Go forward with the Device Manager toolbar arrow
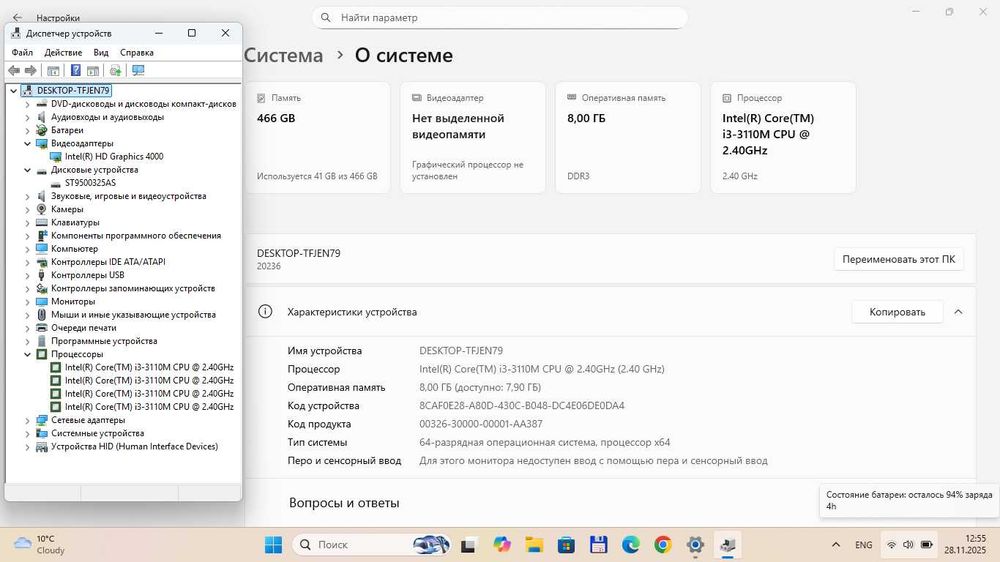 click(30, 71)
